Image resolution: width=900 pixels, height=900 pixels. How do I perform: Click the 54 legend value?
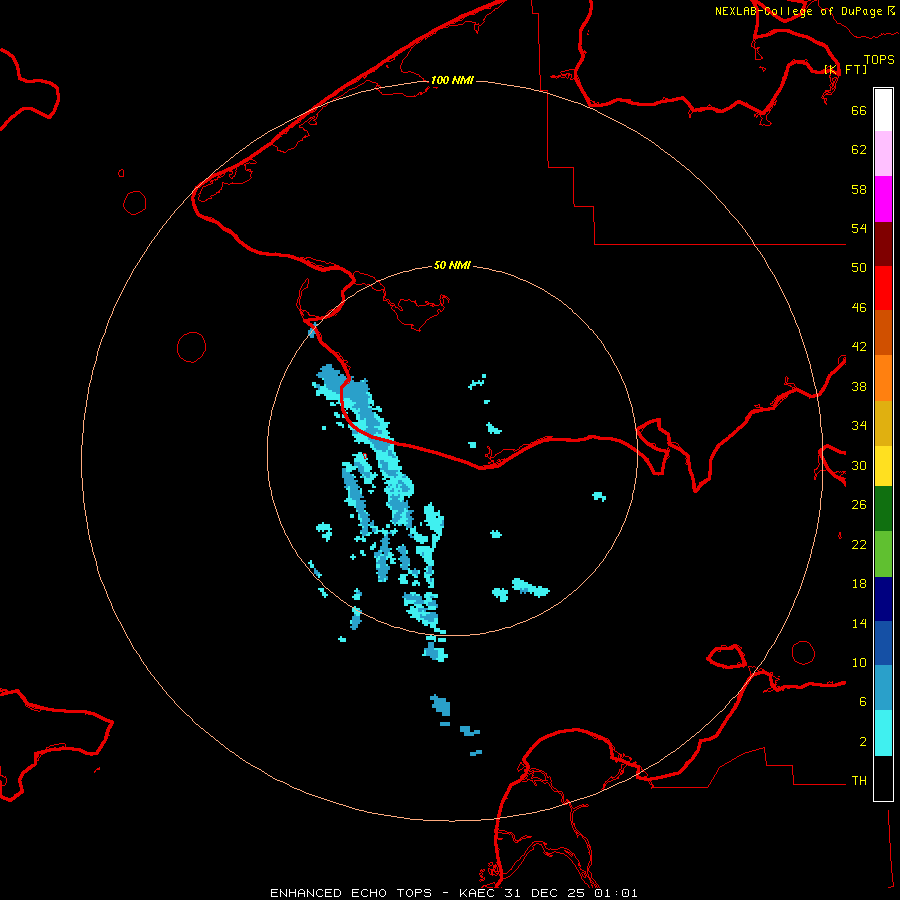(859, 228)
